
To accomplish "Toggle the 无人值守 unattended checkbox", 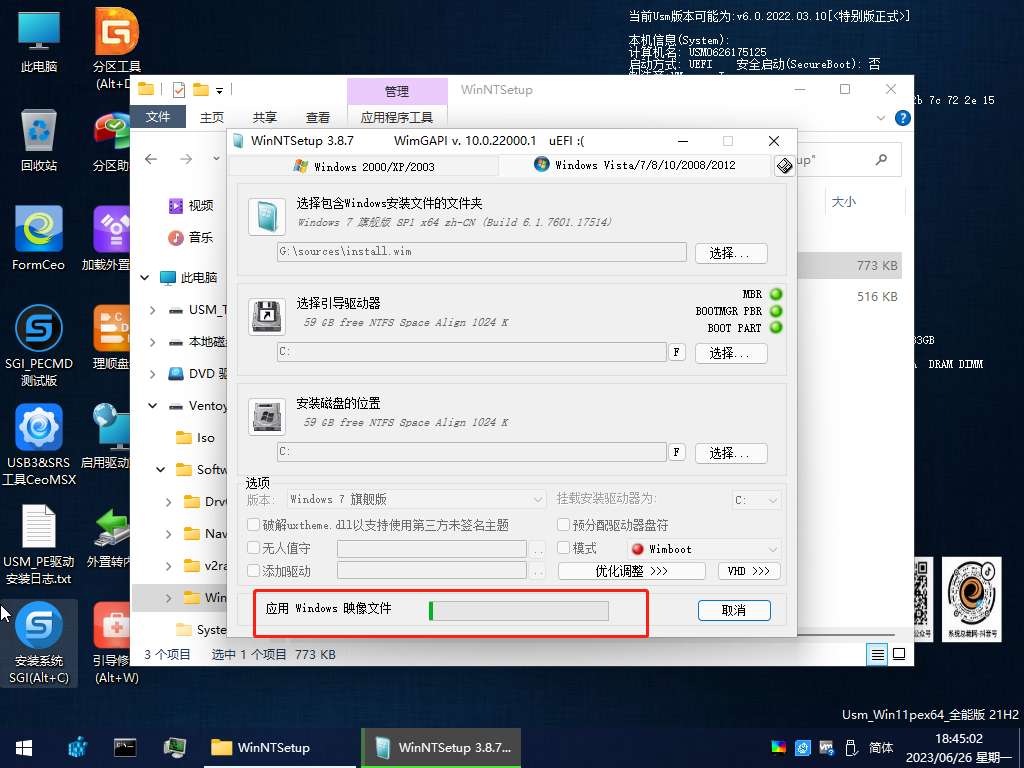I will click(x=253, y=547).
